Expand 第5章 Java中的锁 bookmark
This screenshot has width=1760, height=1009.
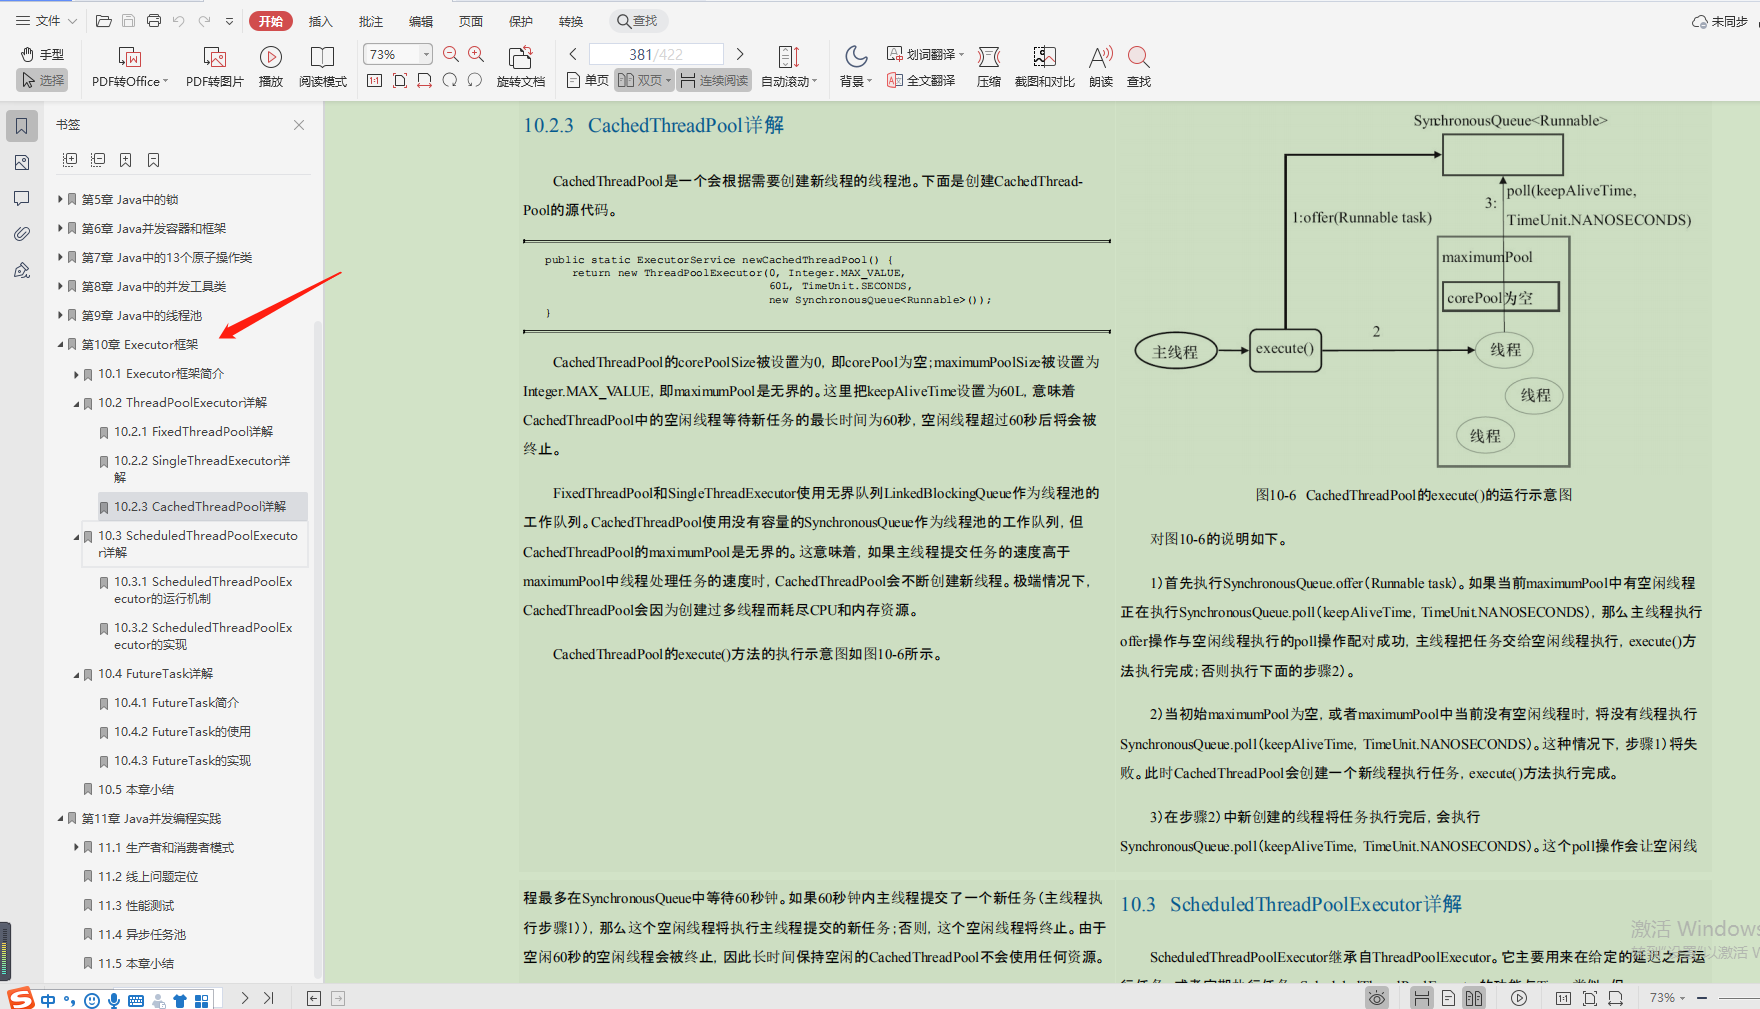[x=60, y=199]
